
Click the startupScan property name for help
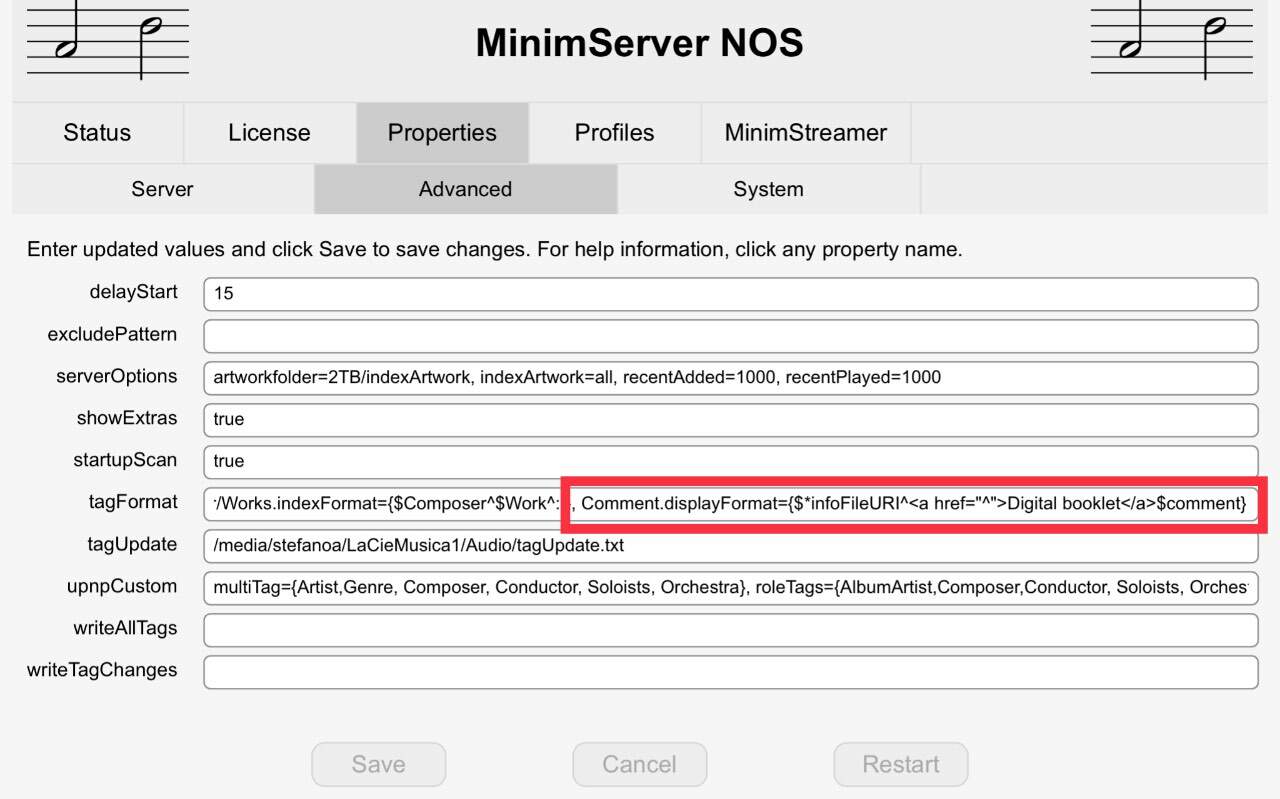point(125,460)
